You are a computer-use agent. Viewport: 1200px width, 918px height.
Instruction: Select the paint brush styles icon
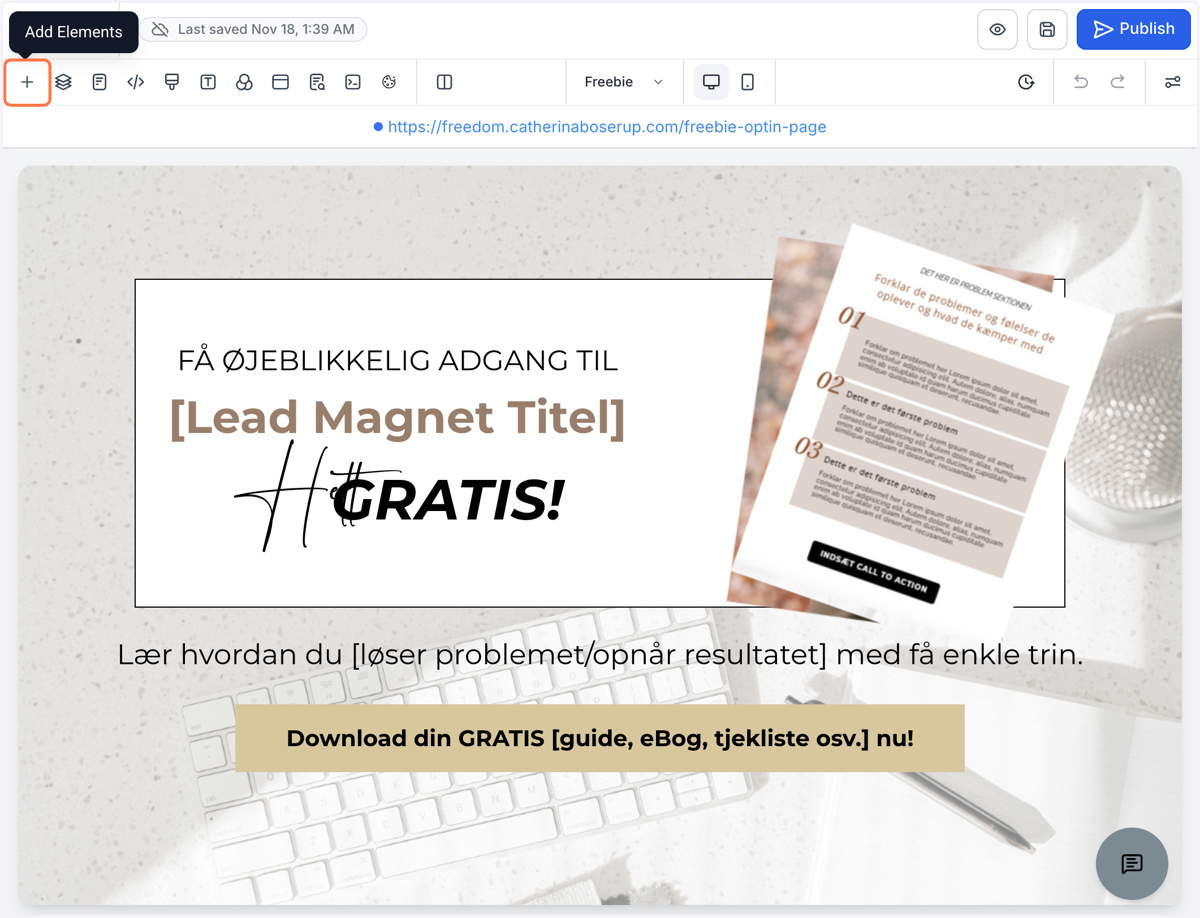pos(172,82)
